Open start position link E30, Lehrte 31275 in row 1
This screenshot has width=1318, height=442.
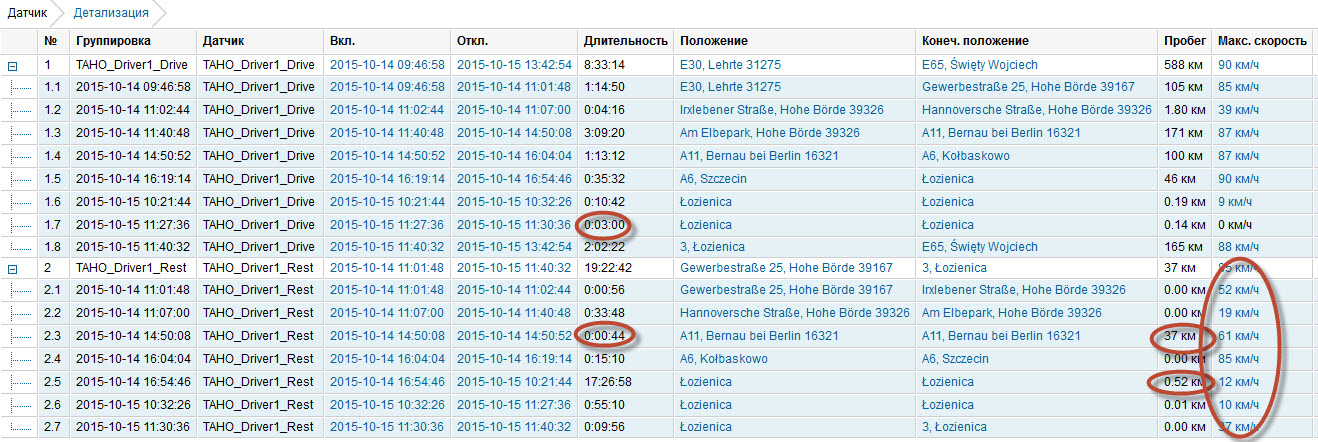(x=730, y=64)
